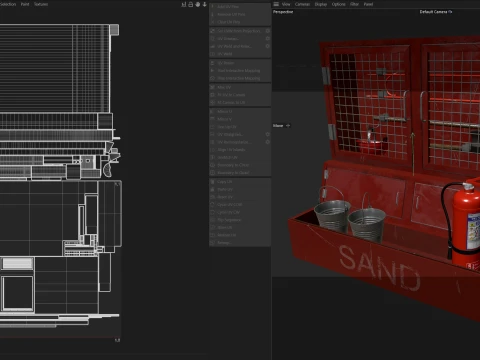Choose Start Interactive Mapping

pyautogui.click(x=240, y=70)
